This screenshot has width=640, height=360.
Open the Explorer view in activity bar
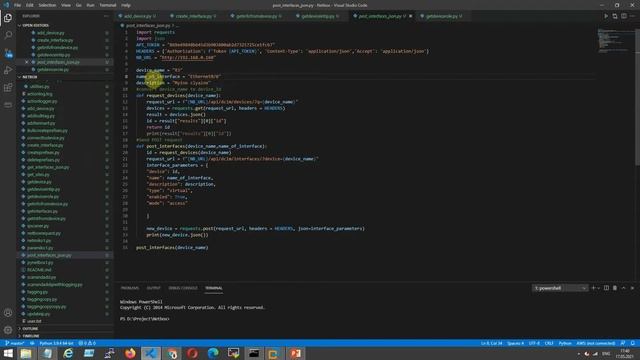(x=8, y=18)
